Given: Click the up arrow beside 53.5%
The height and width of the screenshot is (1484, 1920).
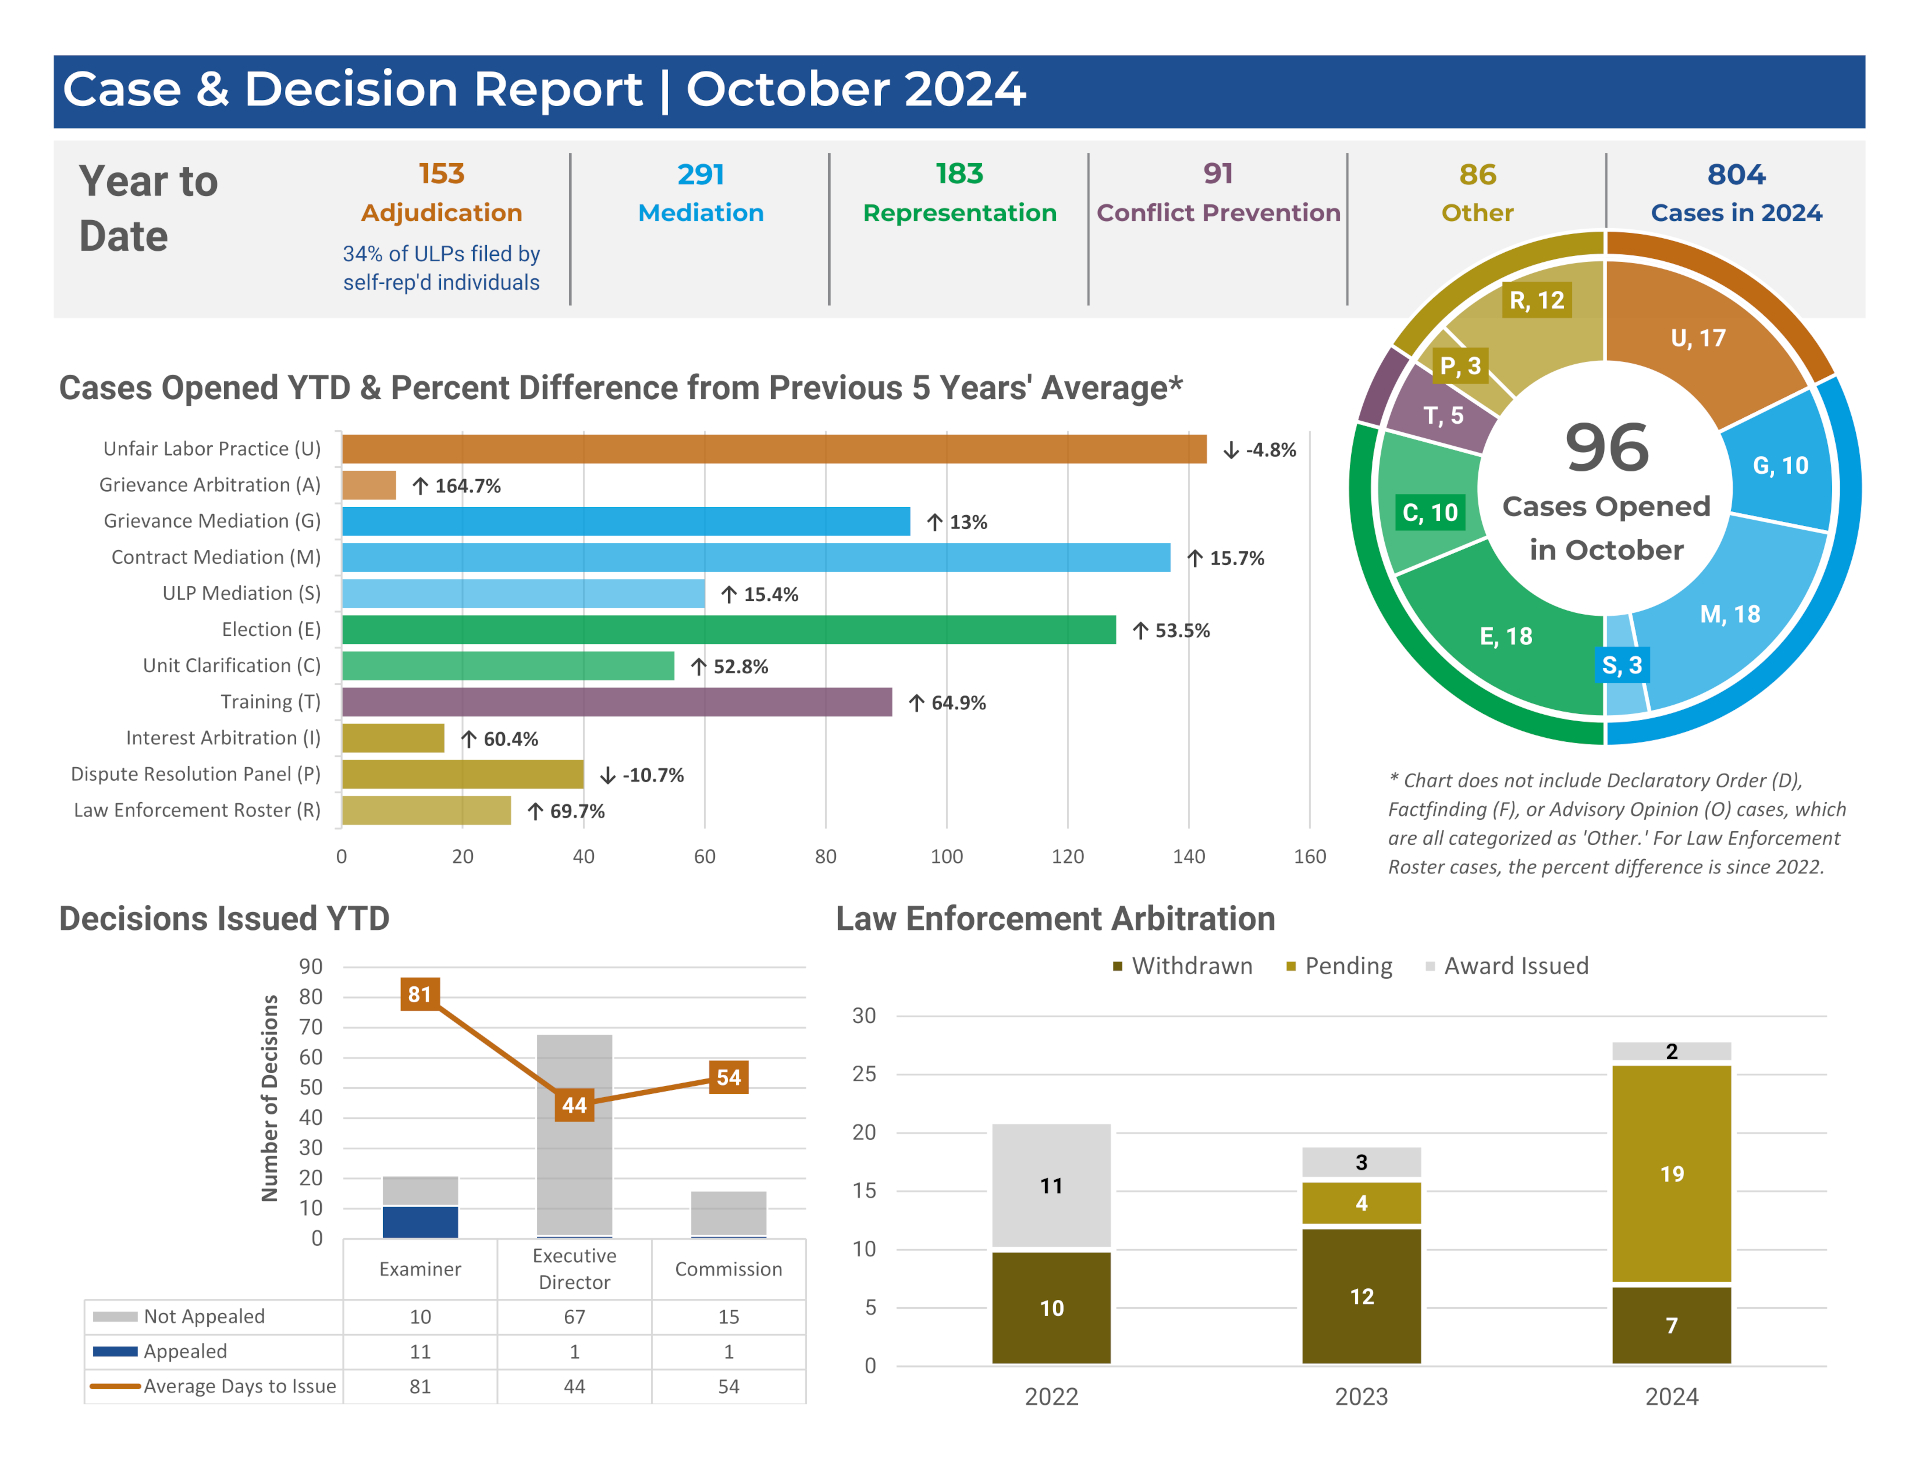Looking at the screenshot, I should click(1140, 630).
